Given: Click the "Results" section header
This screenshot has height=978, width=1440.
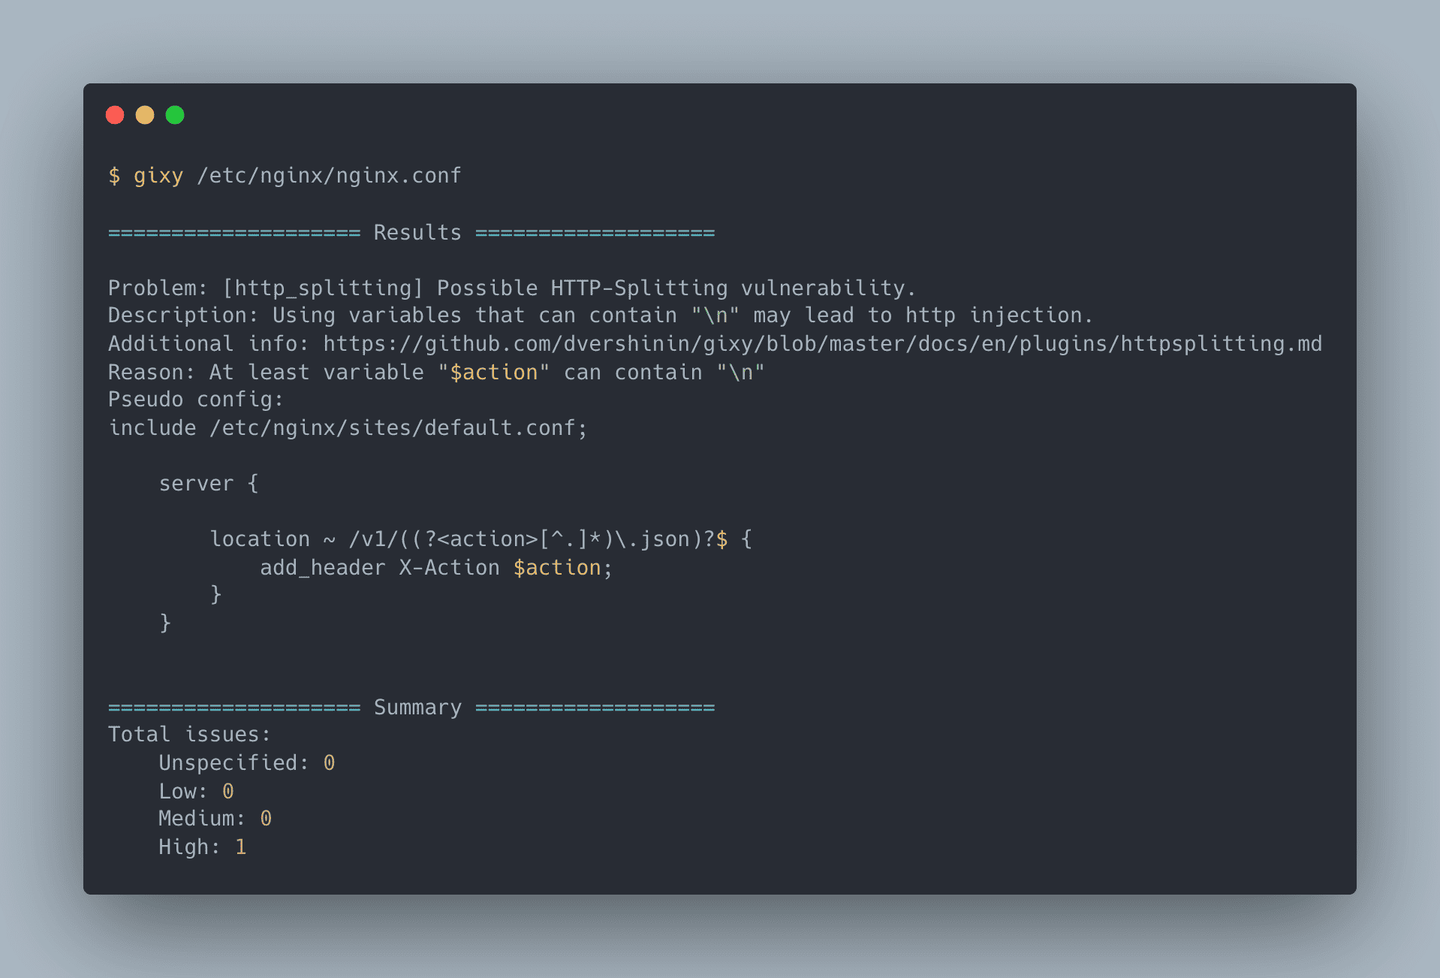Looking at the screenshot, I should click(x=417, y=233).
